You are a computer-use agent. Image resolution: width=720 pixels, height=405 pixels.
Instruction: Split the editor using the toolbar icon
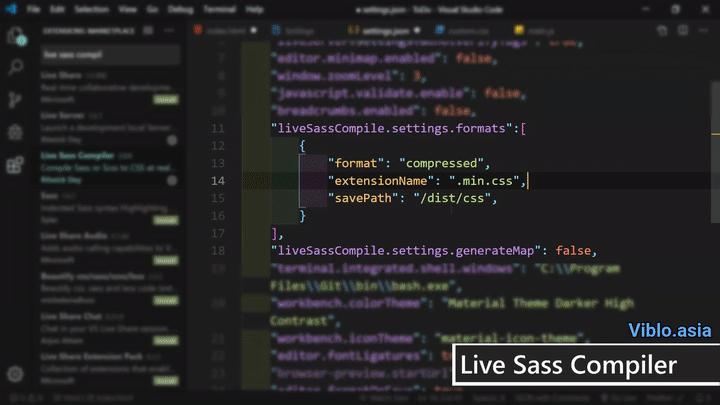click(x=683, y=31)
